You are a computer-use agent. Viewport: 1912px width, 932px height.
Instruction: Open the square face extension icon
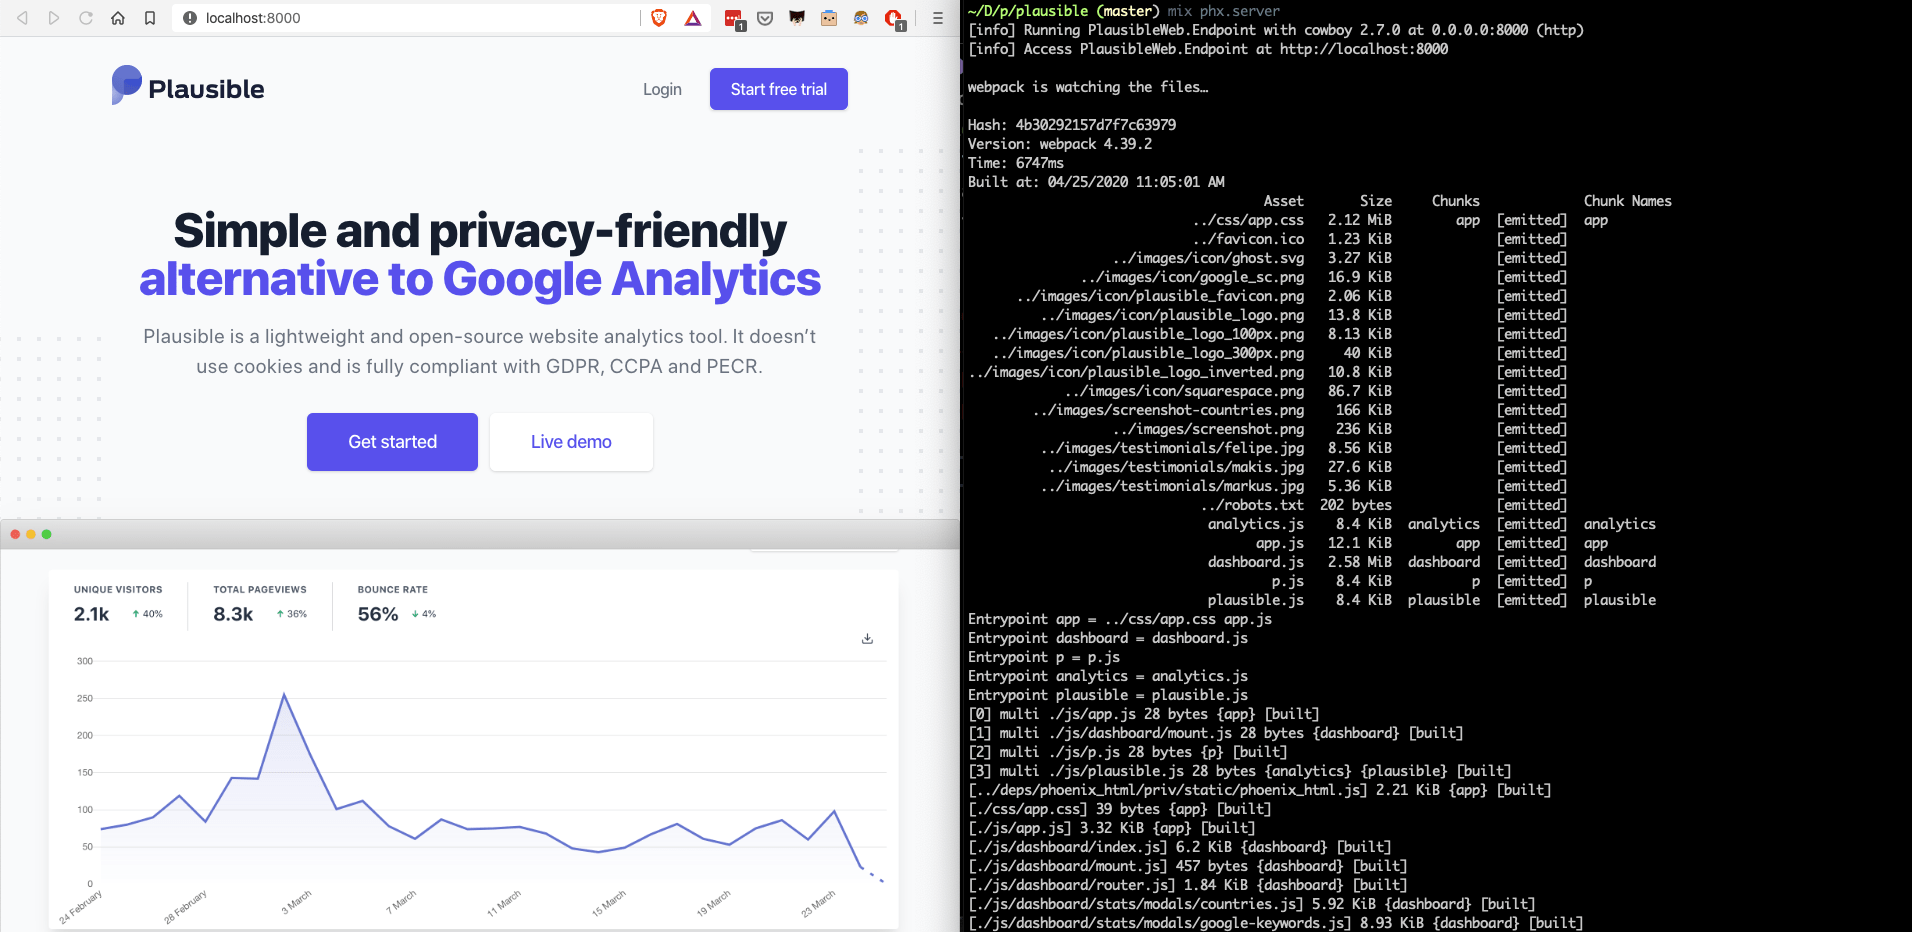(829, 18)
